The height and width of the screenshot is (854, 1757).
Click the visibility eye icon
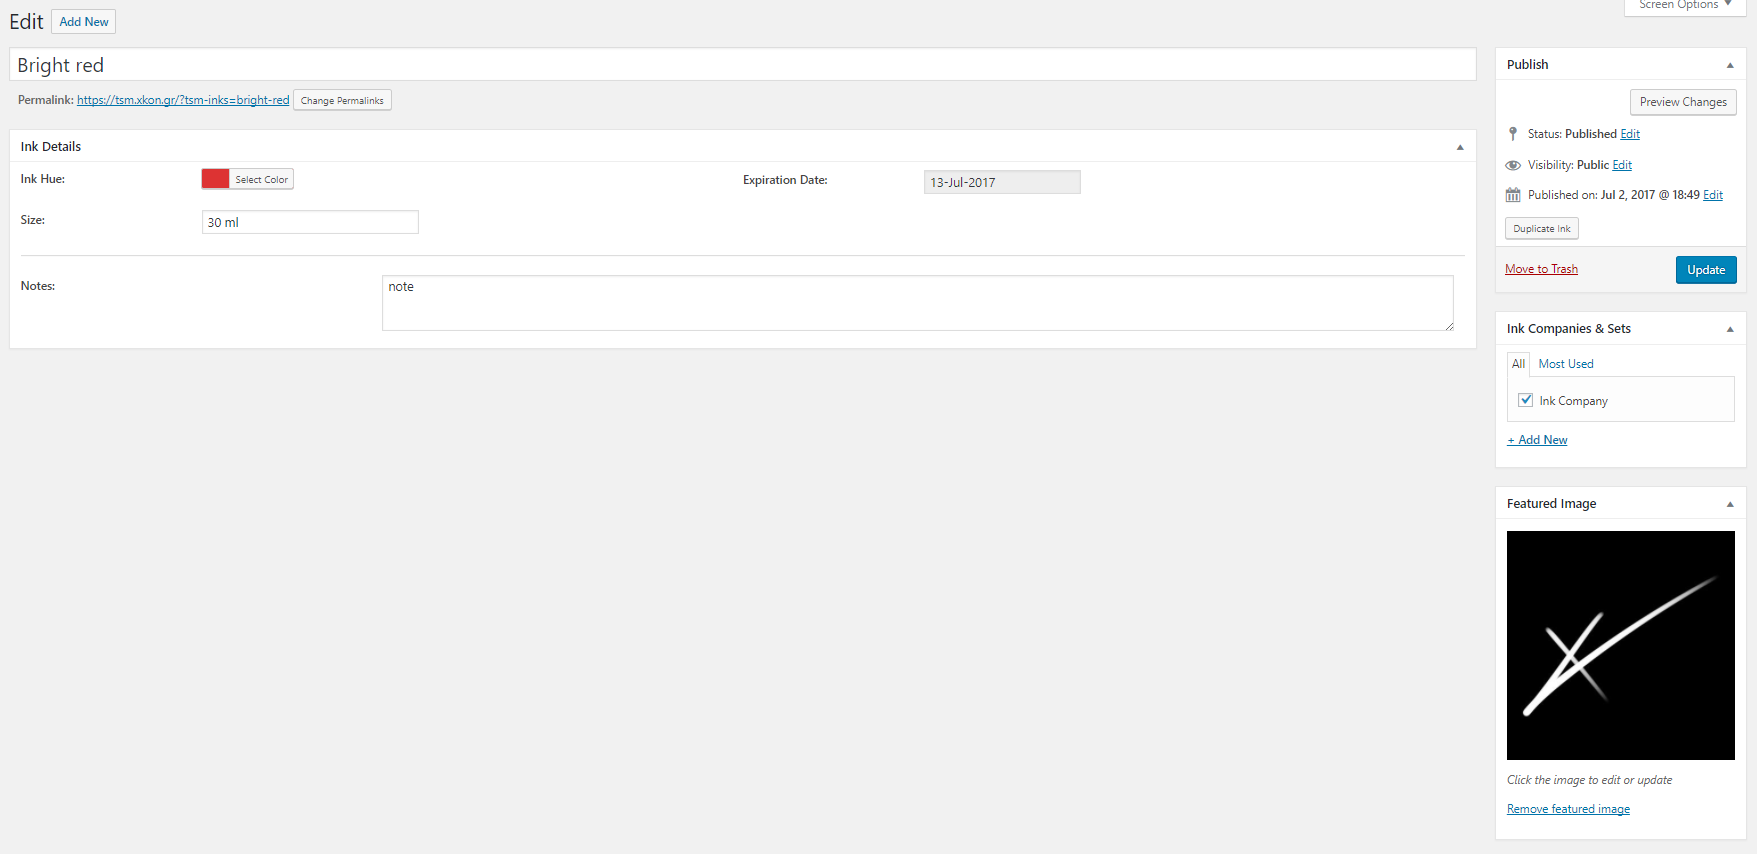click(x=1513, y=165)
